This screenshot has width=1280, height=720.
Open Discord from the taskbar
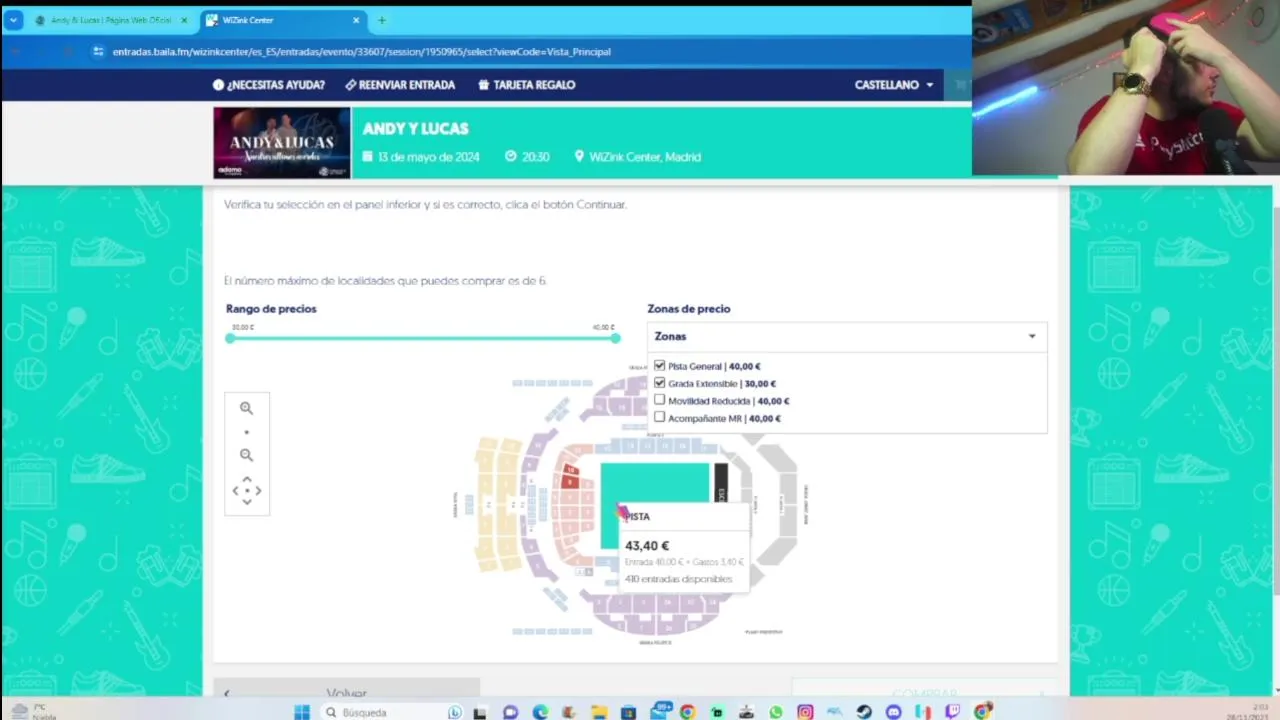pyautogui.click(x=893, y=712)
